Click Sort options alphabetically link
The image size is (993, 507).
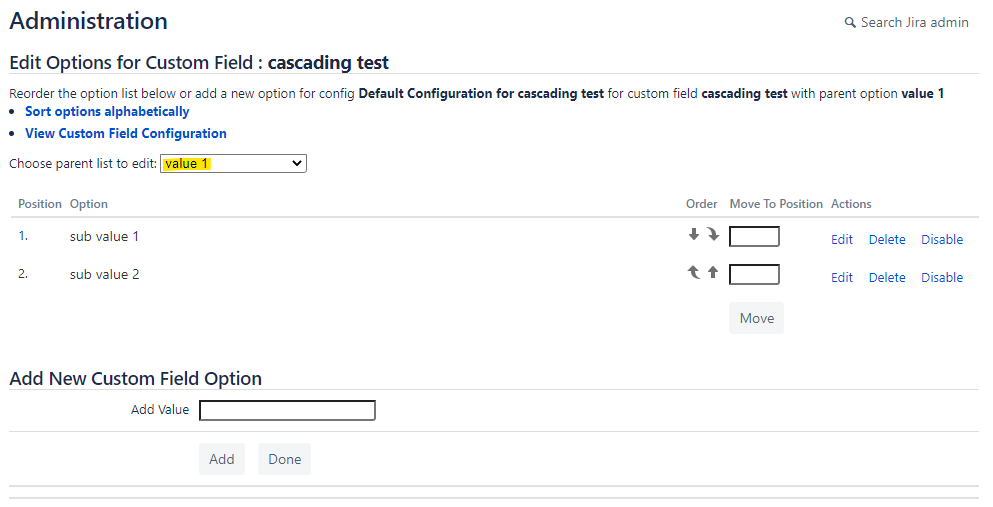click(x=107, y=112)
